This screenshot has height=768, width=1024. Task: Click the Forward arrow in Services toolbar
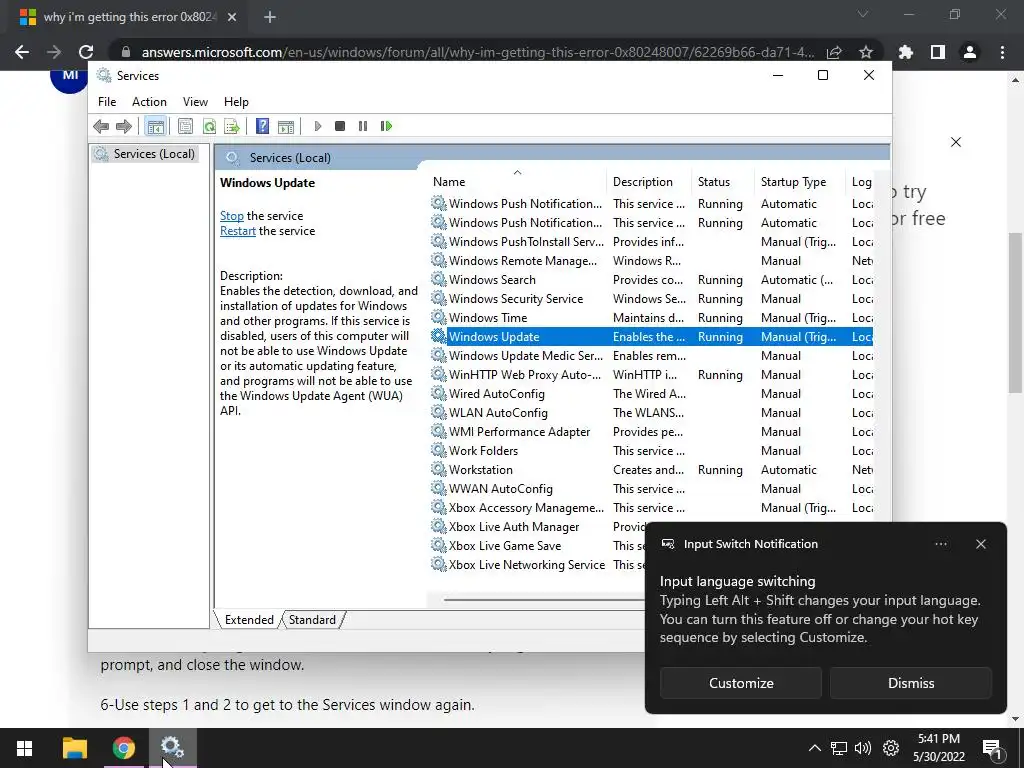(x=123, y=126)
